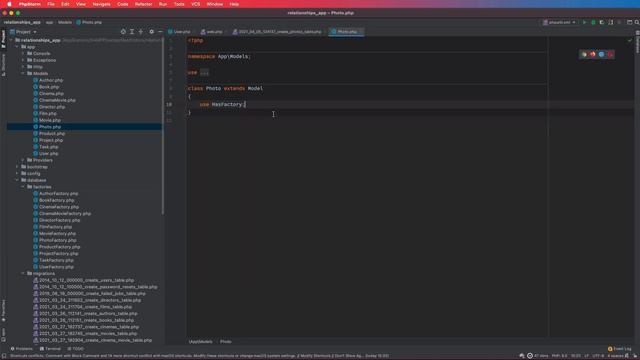Open the Event Log
The height and width of the screenshot is (360, 640).
click(620, 349)
